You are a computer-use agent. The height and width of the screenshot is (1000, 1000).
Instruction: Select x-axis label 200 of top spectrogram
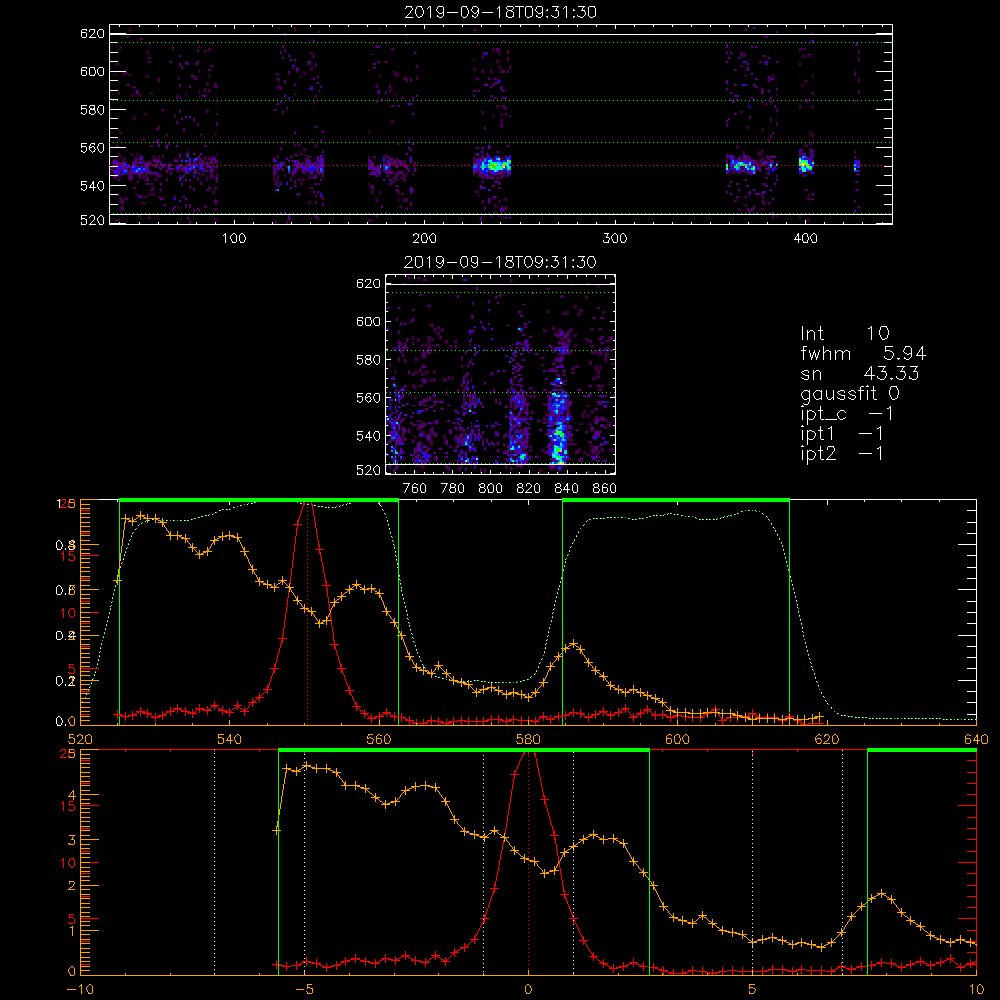(x=425, y=239)
